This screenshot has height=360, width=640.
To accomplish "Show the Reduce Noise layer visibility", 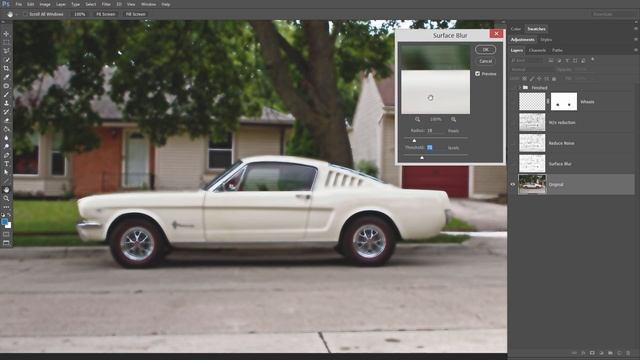I will [x=513, y=143].
